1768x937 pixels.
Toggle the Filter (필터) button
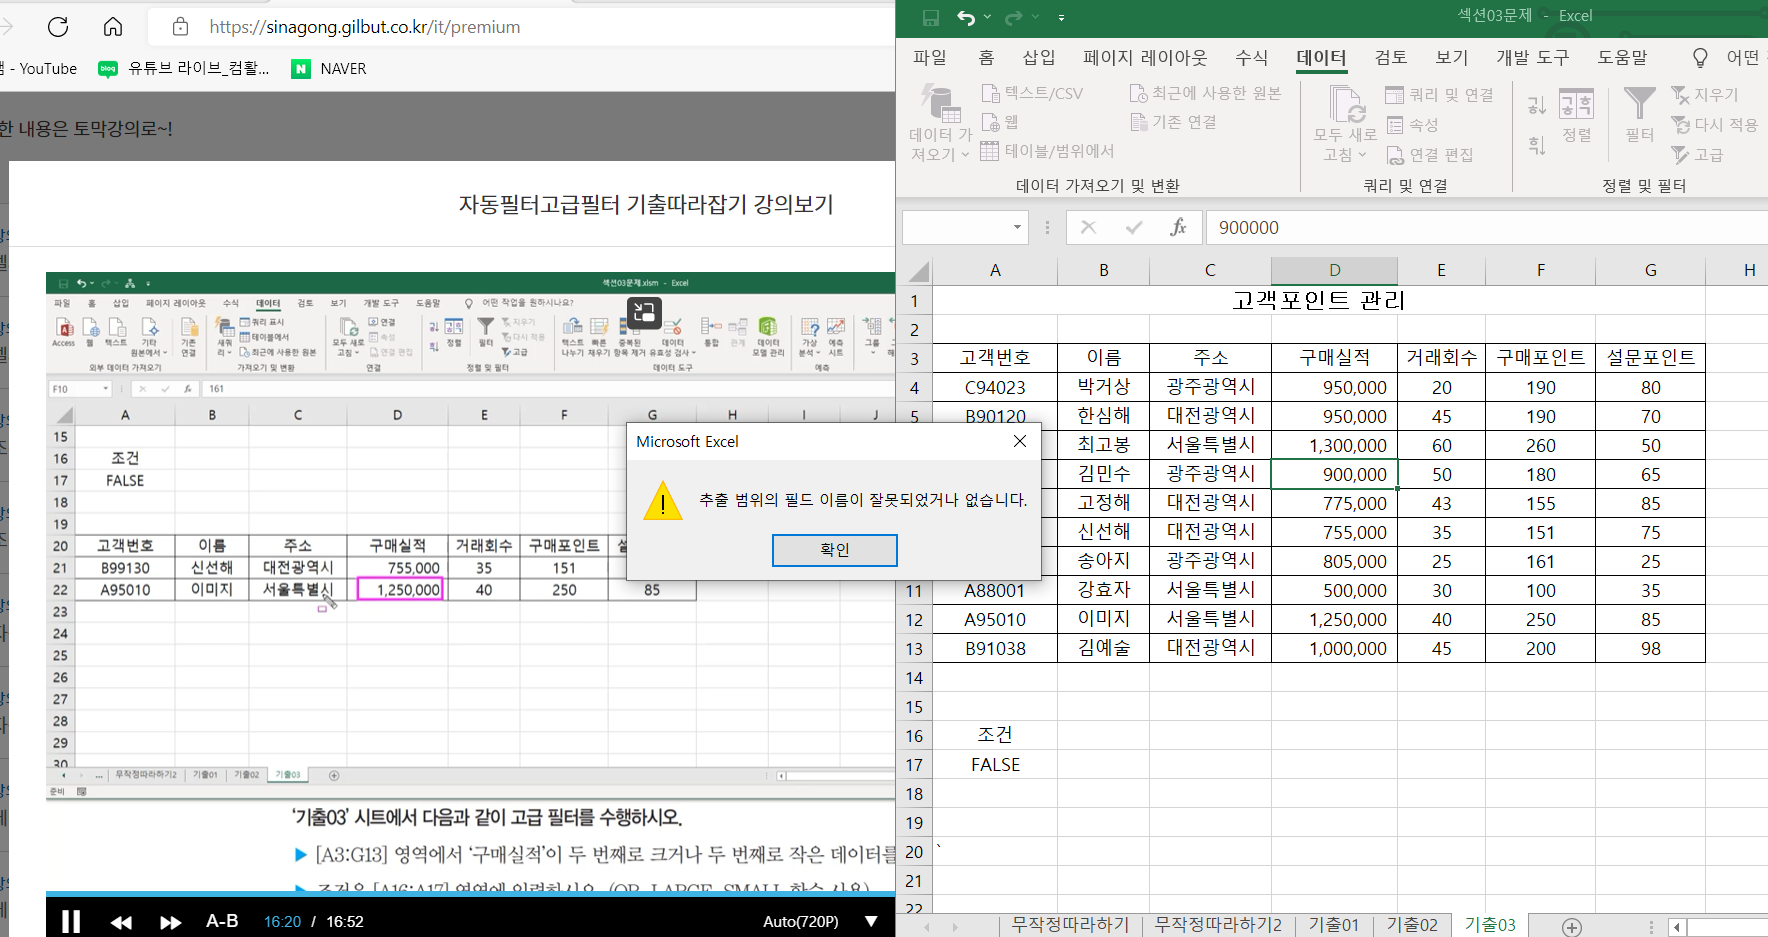1639,115
